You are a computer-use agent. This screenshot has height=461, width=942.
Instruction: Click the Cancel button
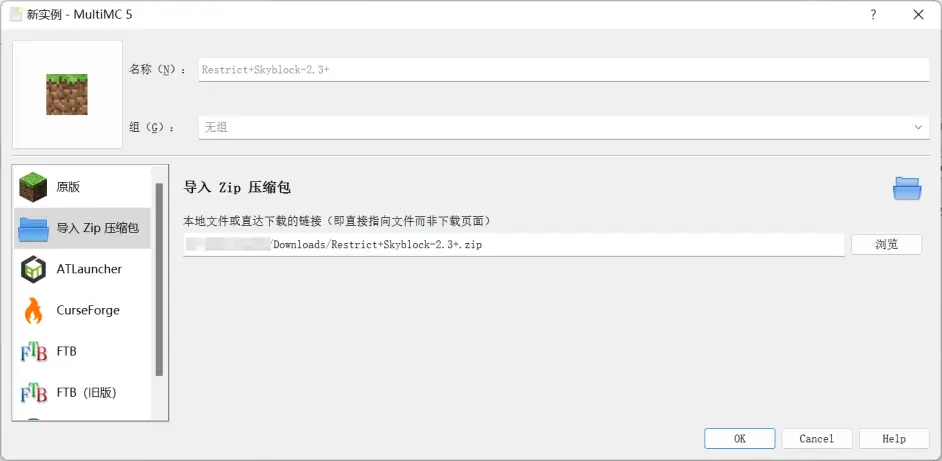[816, 439]
